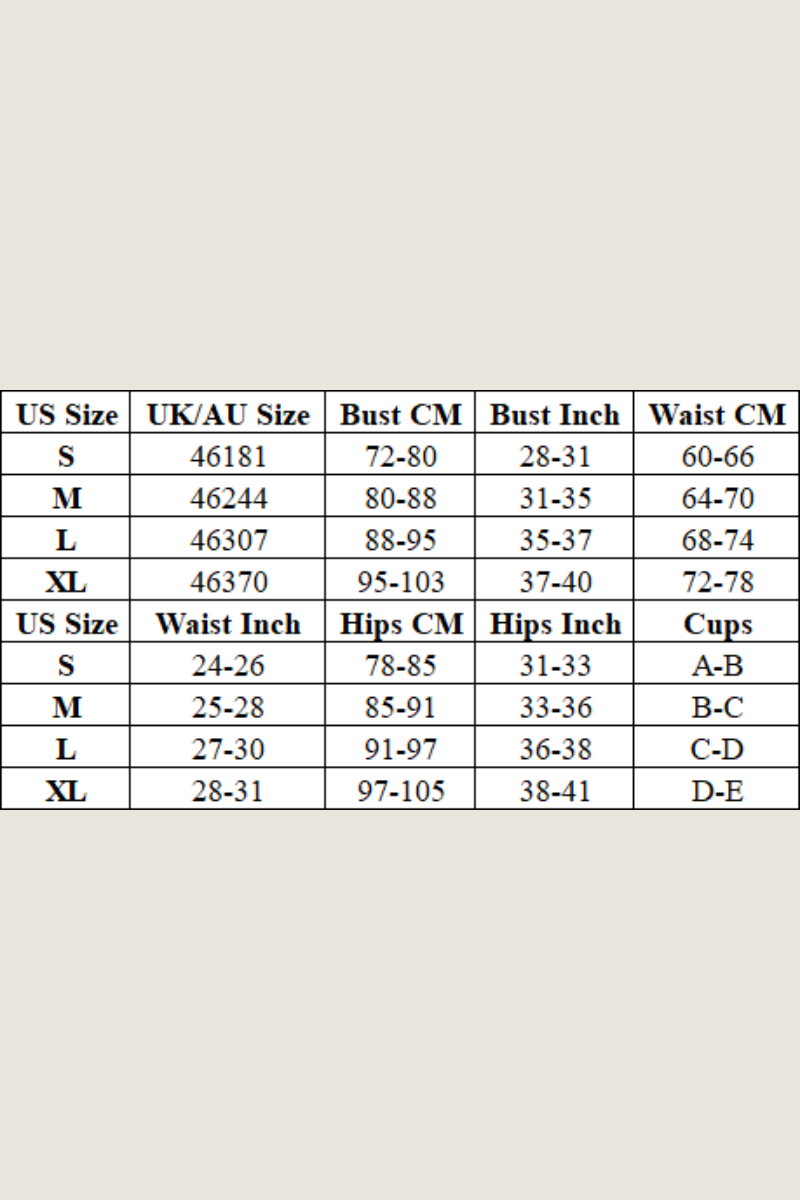Image resolution: width=800 pixels, height=1200 pixels.
Task: Select the 46244 cell
Action: click(x=228, y=499)
